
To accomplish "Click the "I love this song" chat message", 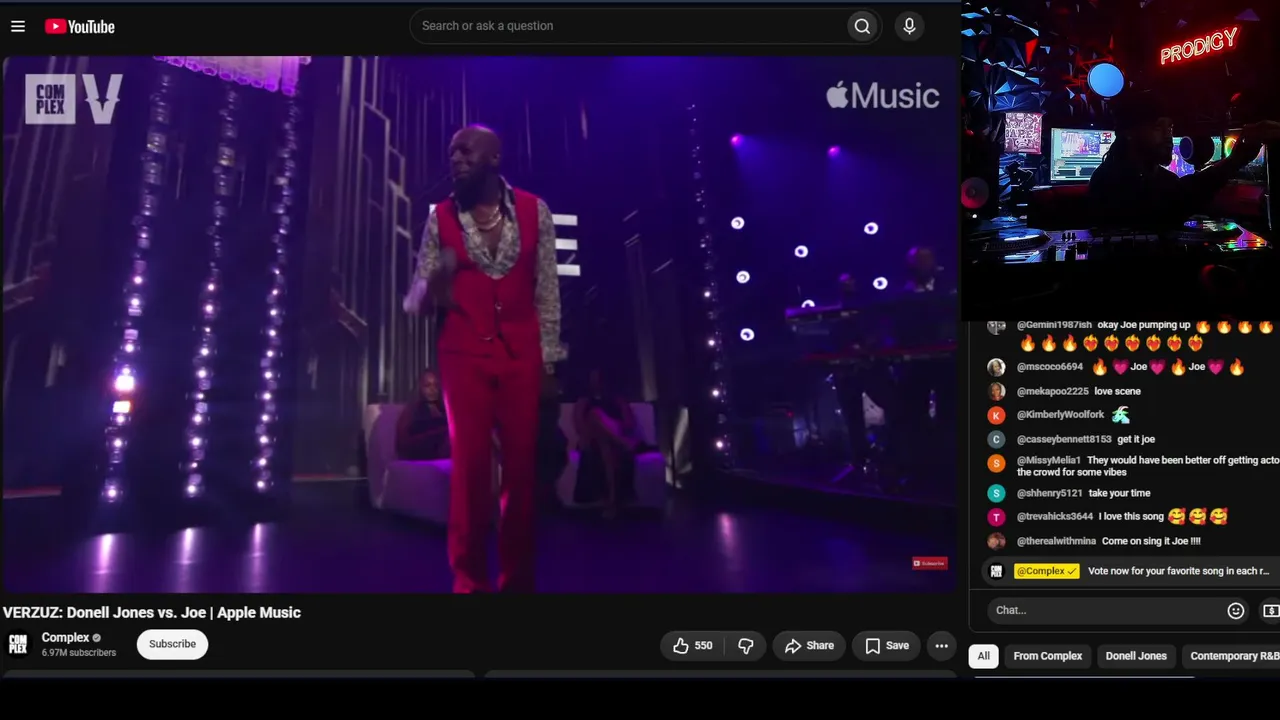I will [1131, 517].
